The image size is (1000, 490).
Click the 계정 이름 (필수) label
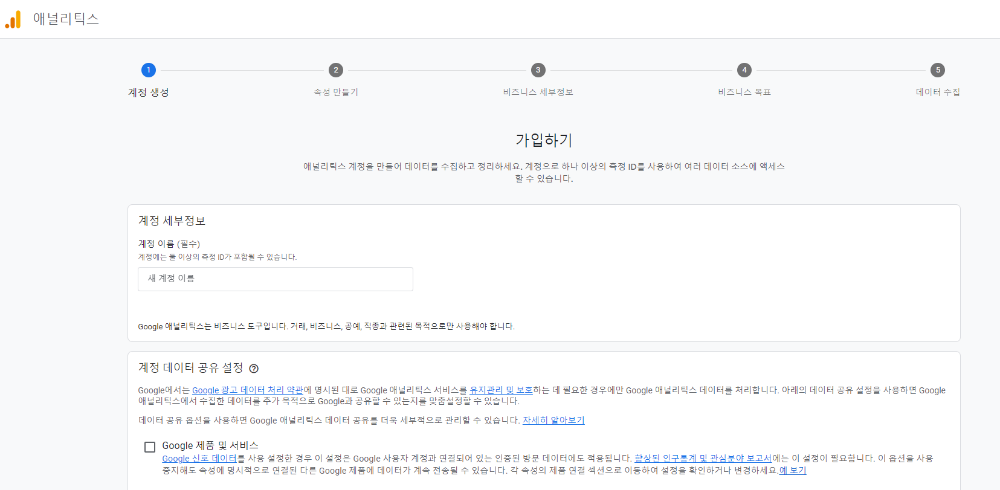pos(170,244)
